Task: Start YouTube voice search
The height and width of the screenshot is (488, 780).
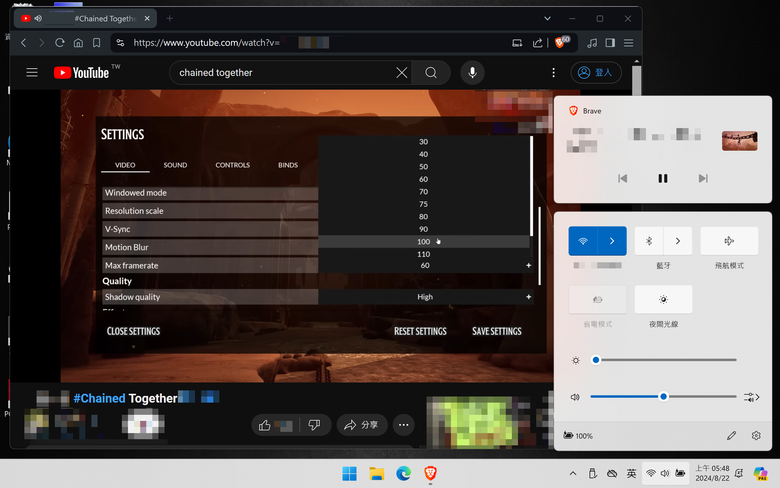Action: 472,73
